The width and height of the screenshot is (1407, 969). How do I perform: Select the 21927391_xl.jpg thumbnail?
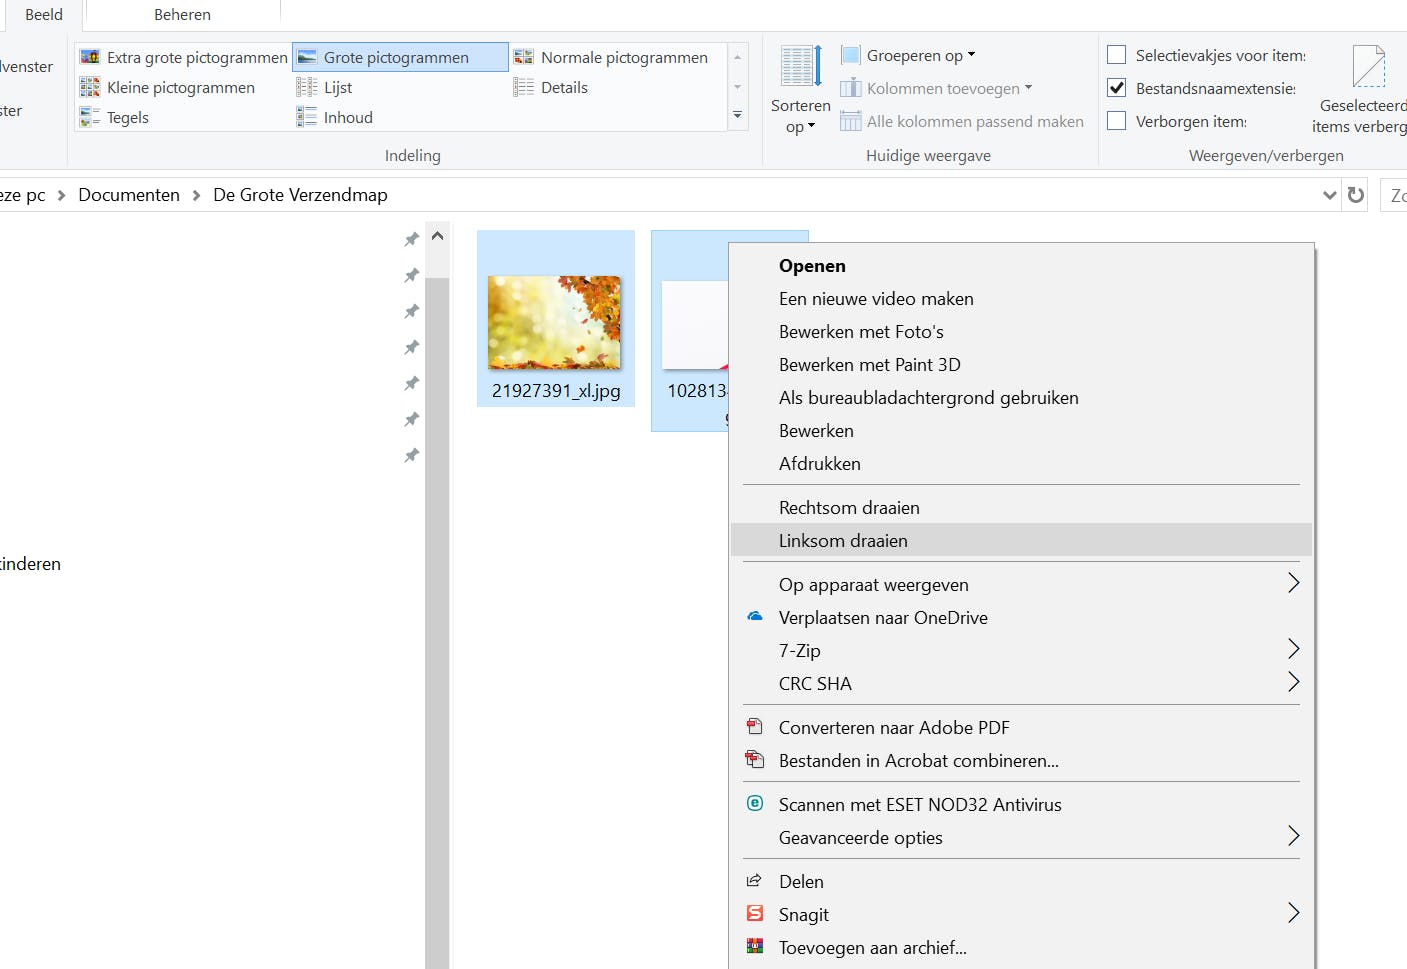[x=554, y=323]
